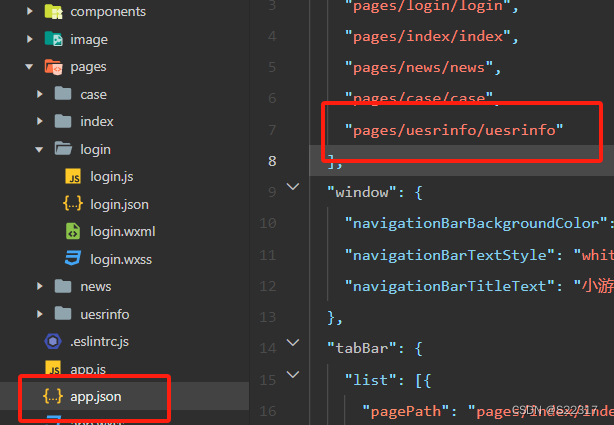The image size is (614, 425).
Task: Click the image folder icon
Action: click(54, 39)
